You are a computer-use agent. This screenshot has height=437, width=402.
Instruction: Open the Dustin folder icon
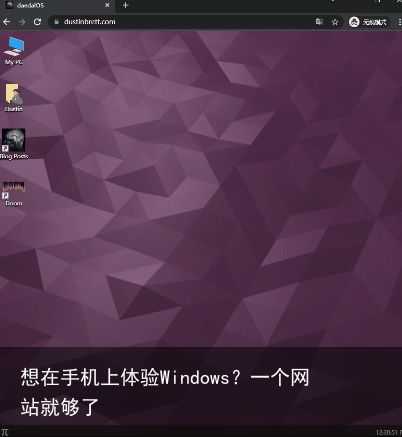(x=14, y=97)
